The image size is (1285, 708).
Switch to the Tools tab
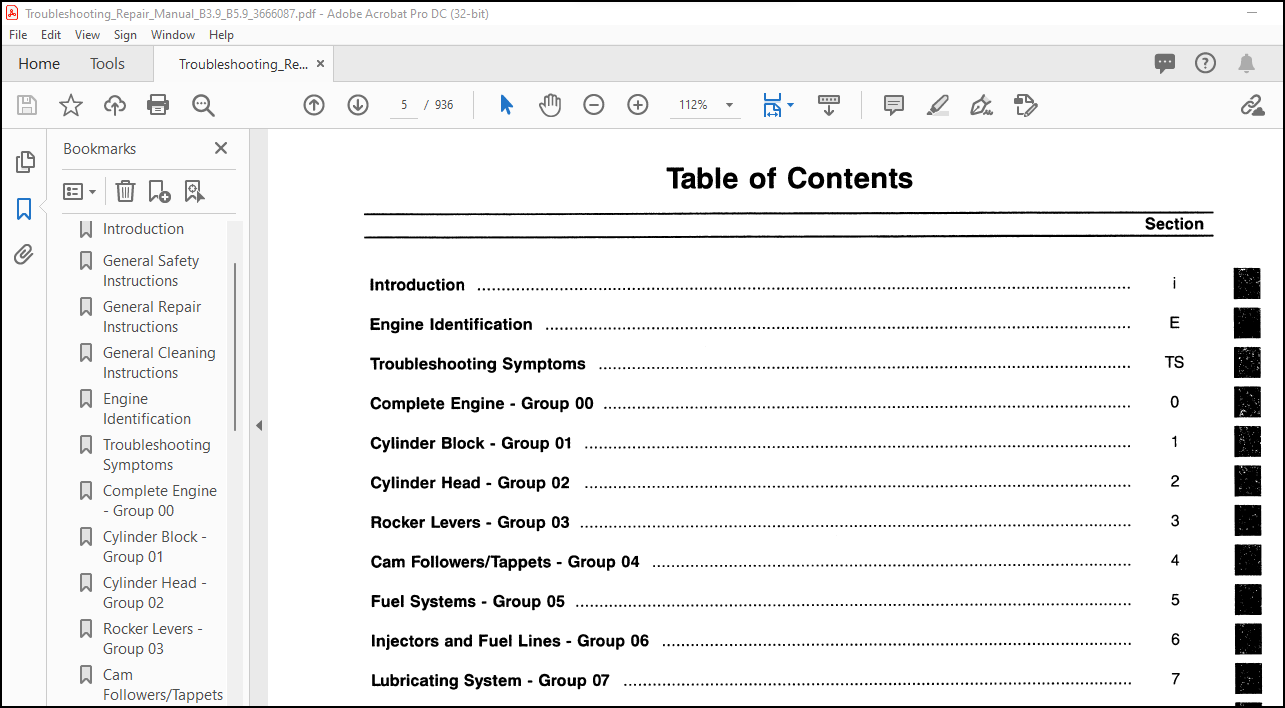click(x=107, y=63)
